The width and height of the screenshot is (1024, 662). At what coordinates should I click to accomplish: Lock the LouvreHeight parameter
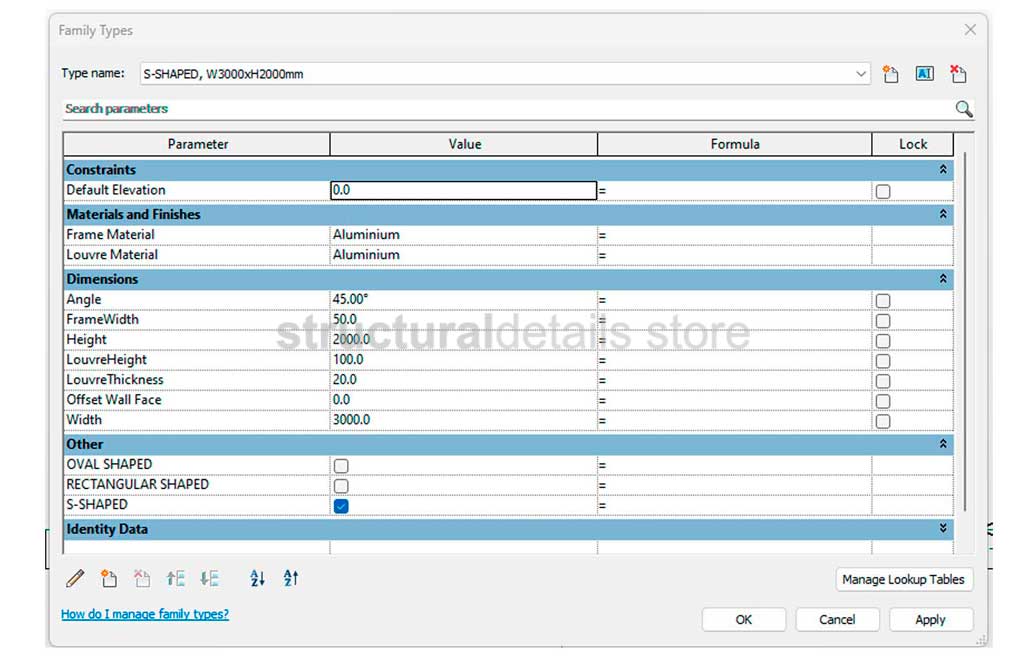pos(883,362)
